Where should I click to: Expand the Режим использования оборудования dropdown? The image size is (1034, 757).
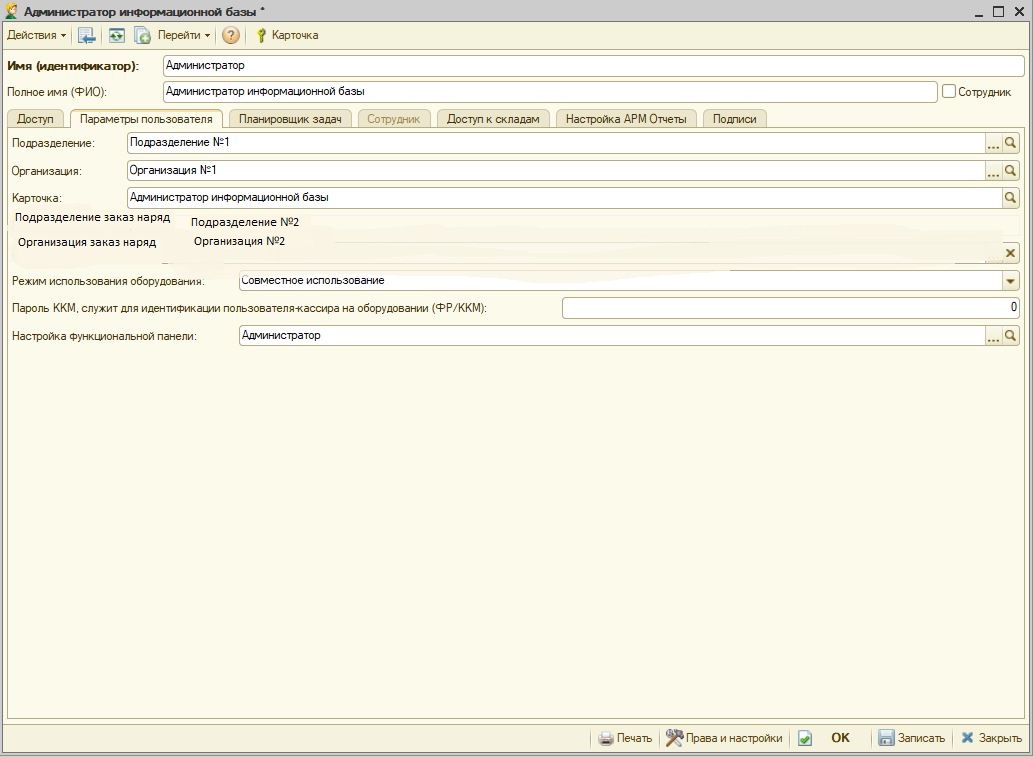click(1010, 281)
